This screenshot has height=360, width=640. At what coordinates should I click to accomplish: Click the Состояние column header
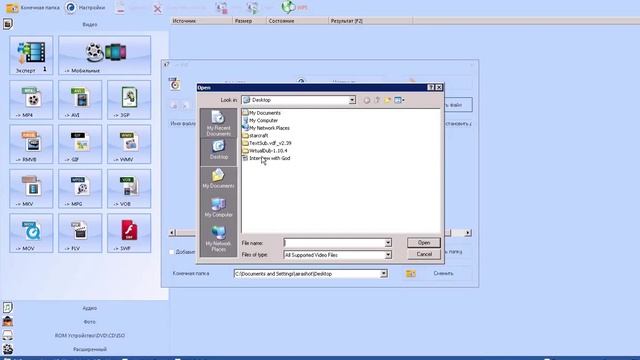pyautogui.click(x=298, y=21)
